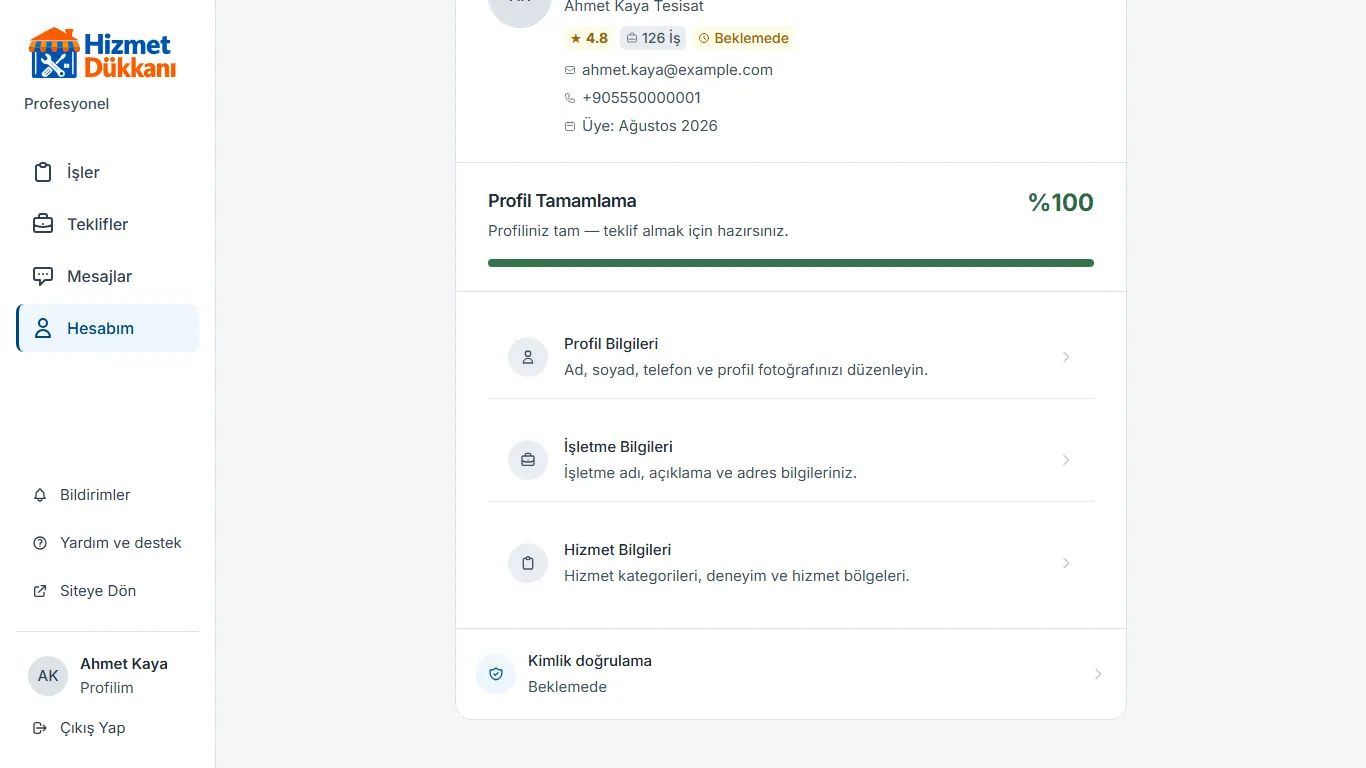The height and width of the screenshot is (768, 1366).
Task: Expand İşletme Bilgileri with its chevron
Action: (1066, 460)
